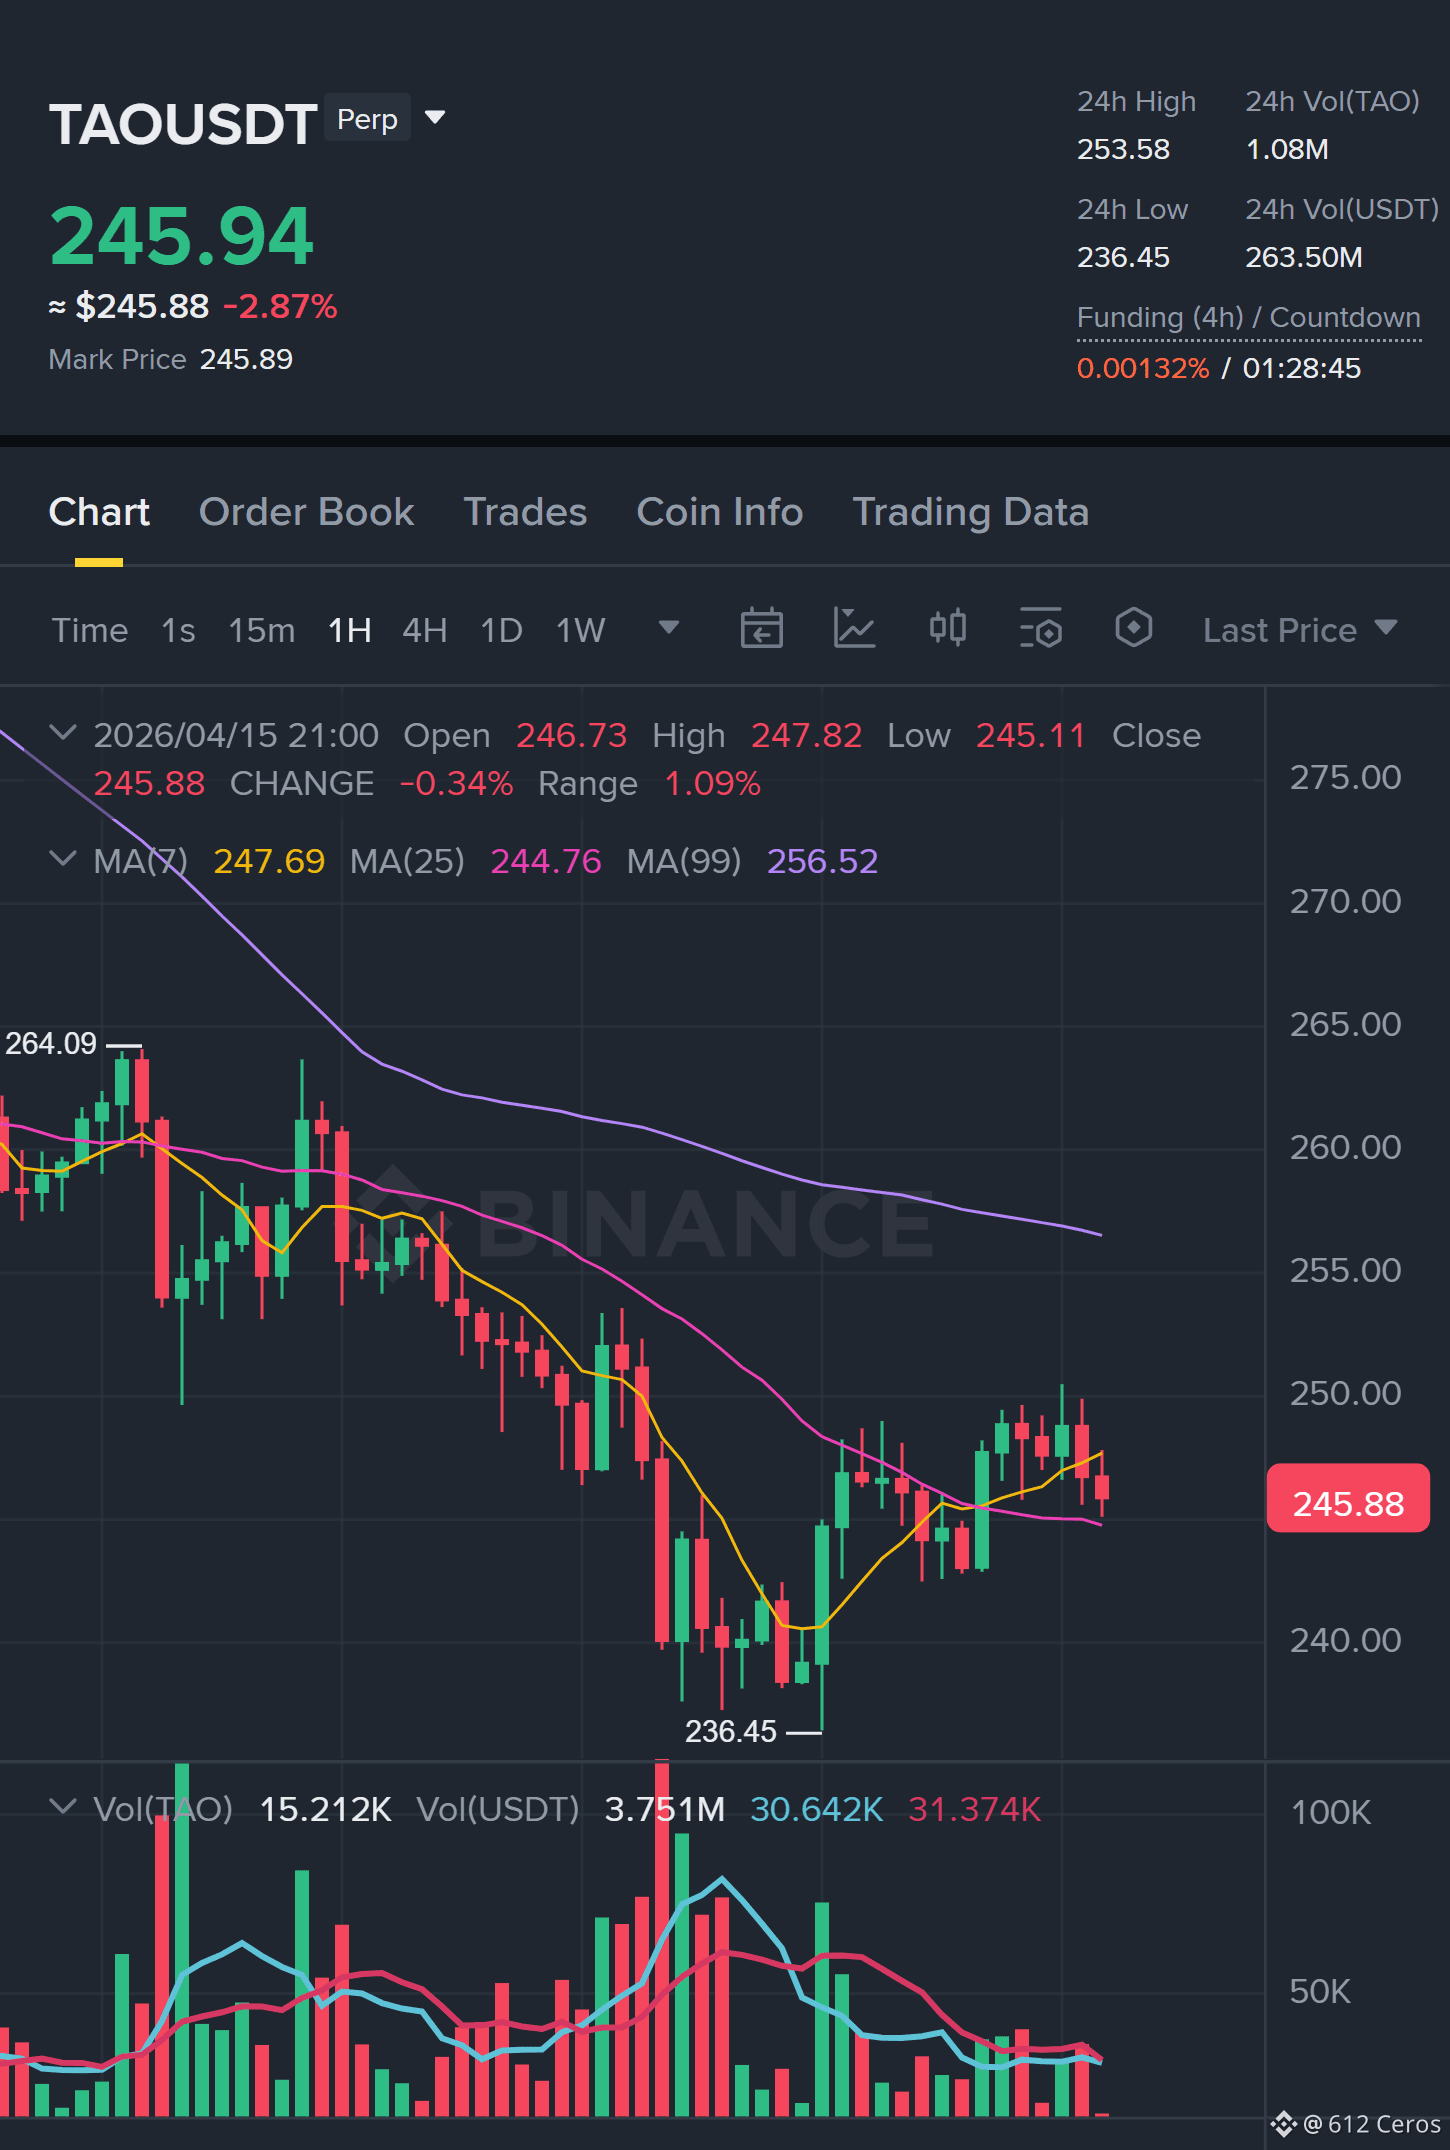Collapse the MA indicator legend
The width and height of the screenshot is (1450, 2150).
[63, 860]
